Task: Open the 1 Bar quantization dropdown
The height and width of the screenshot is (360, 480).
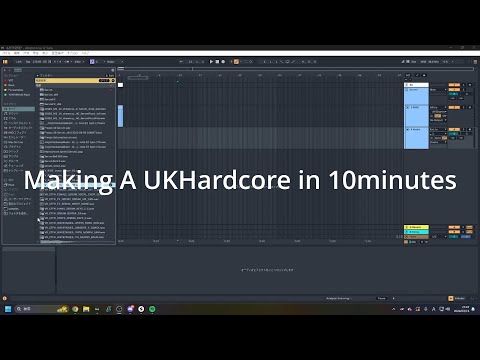Action: (79, 62)
